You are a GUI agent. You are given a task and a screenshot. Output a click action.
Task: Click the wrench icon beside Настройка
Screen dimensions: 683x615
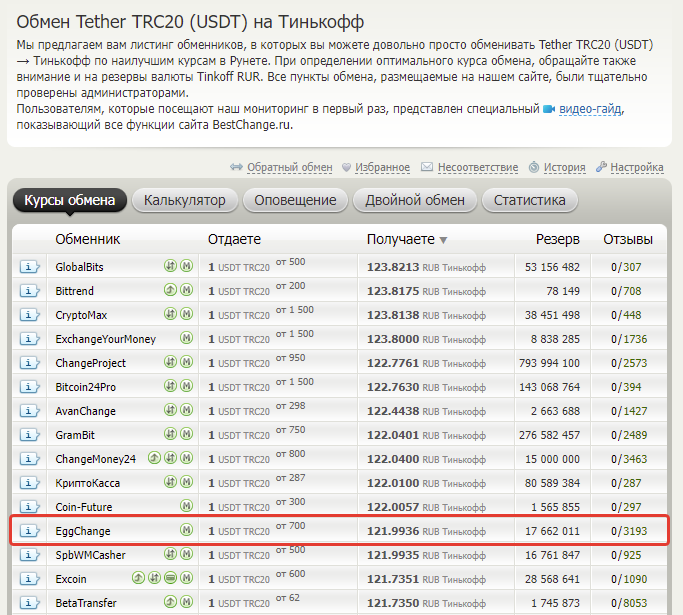[601, 168]
